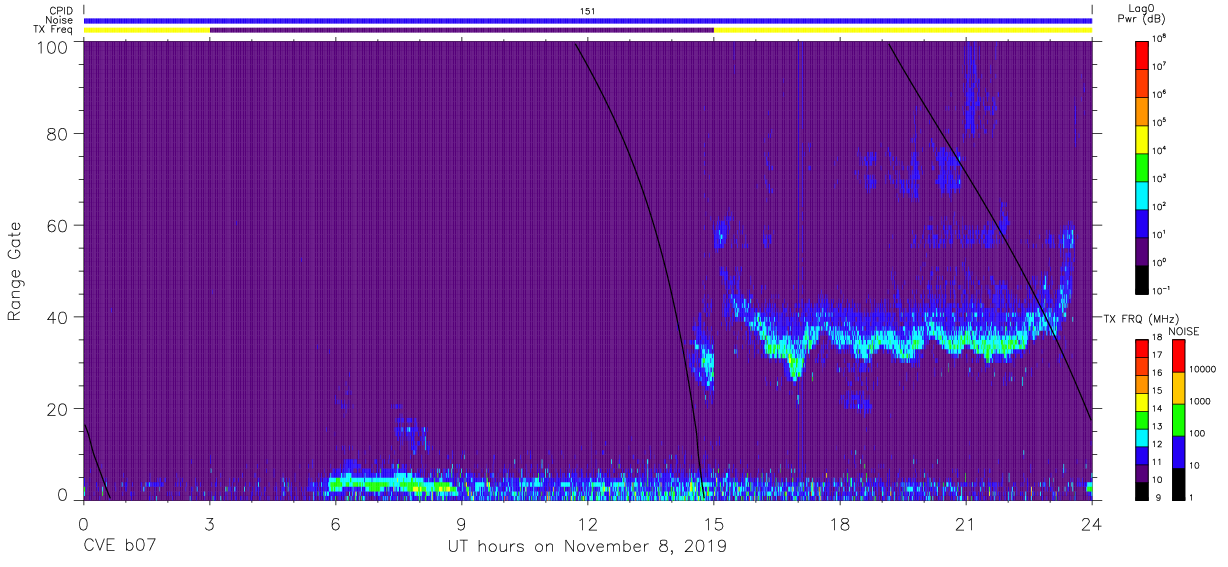Click the UT hours on November 8, 2019 label
The image size is (1228, 567).
click(587, 547)
